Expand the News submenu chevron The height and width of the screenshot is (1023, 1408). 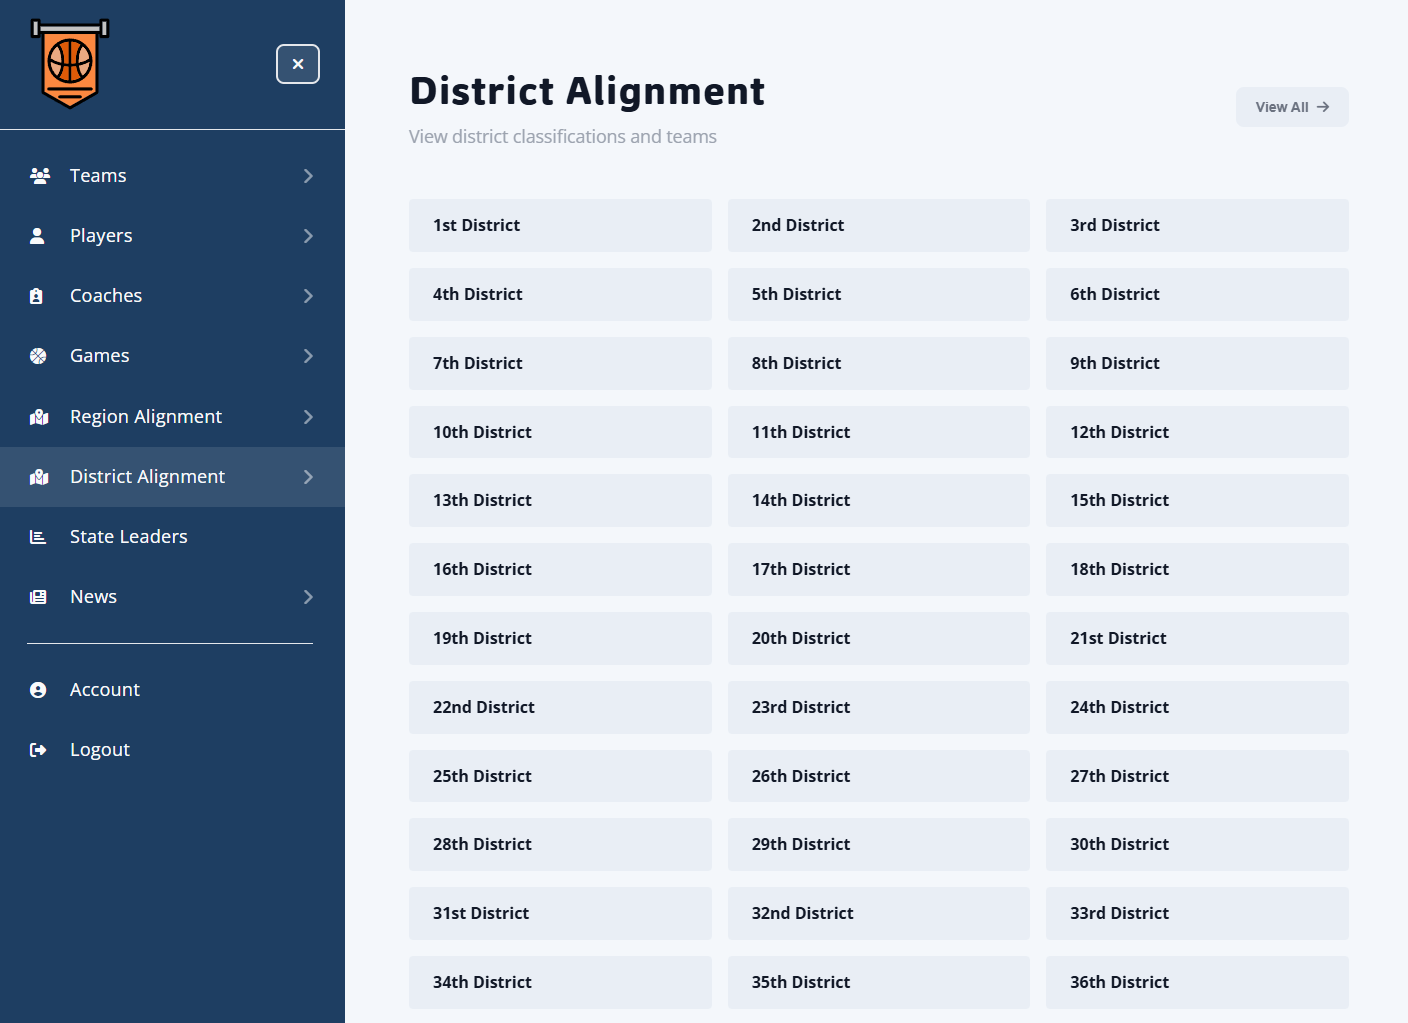(x=308, y=597)
